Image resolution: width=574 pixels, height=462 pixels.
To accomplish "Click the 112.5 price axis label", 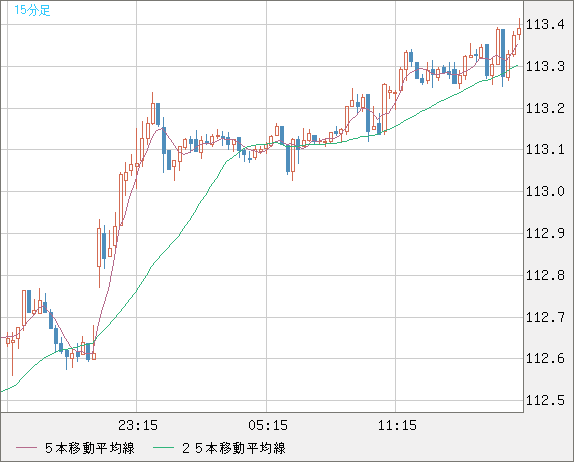I will (545, 400).
